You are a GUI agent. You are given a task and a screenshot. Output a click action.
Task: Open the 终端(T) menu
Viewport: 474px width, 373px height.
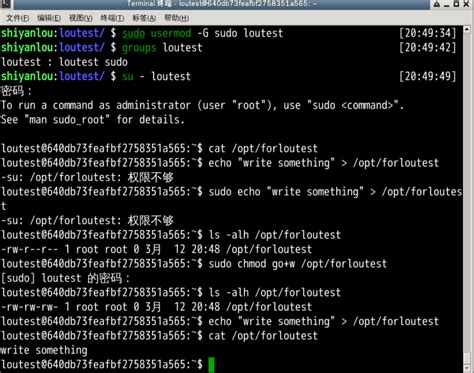point(112,18)
